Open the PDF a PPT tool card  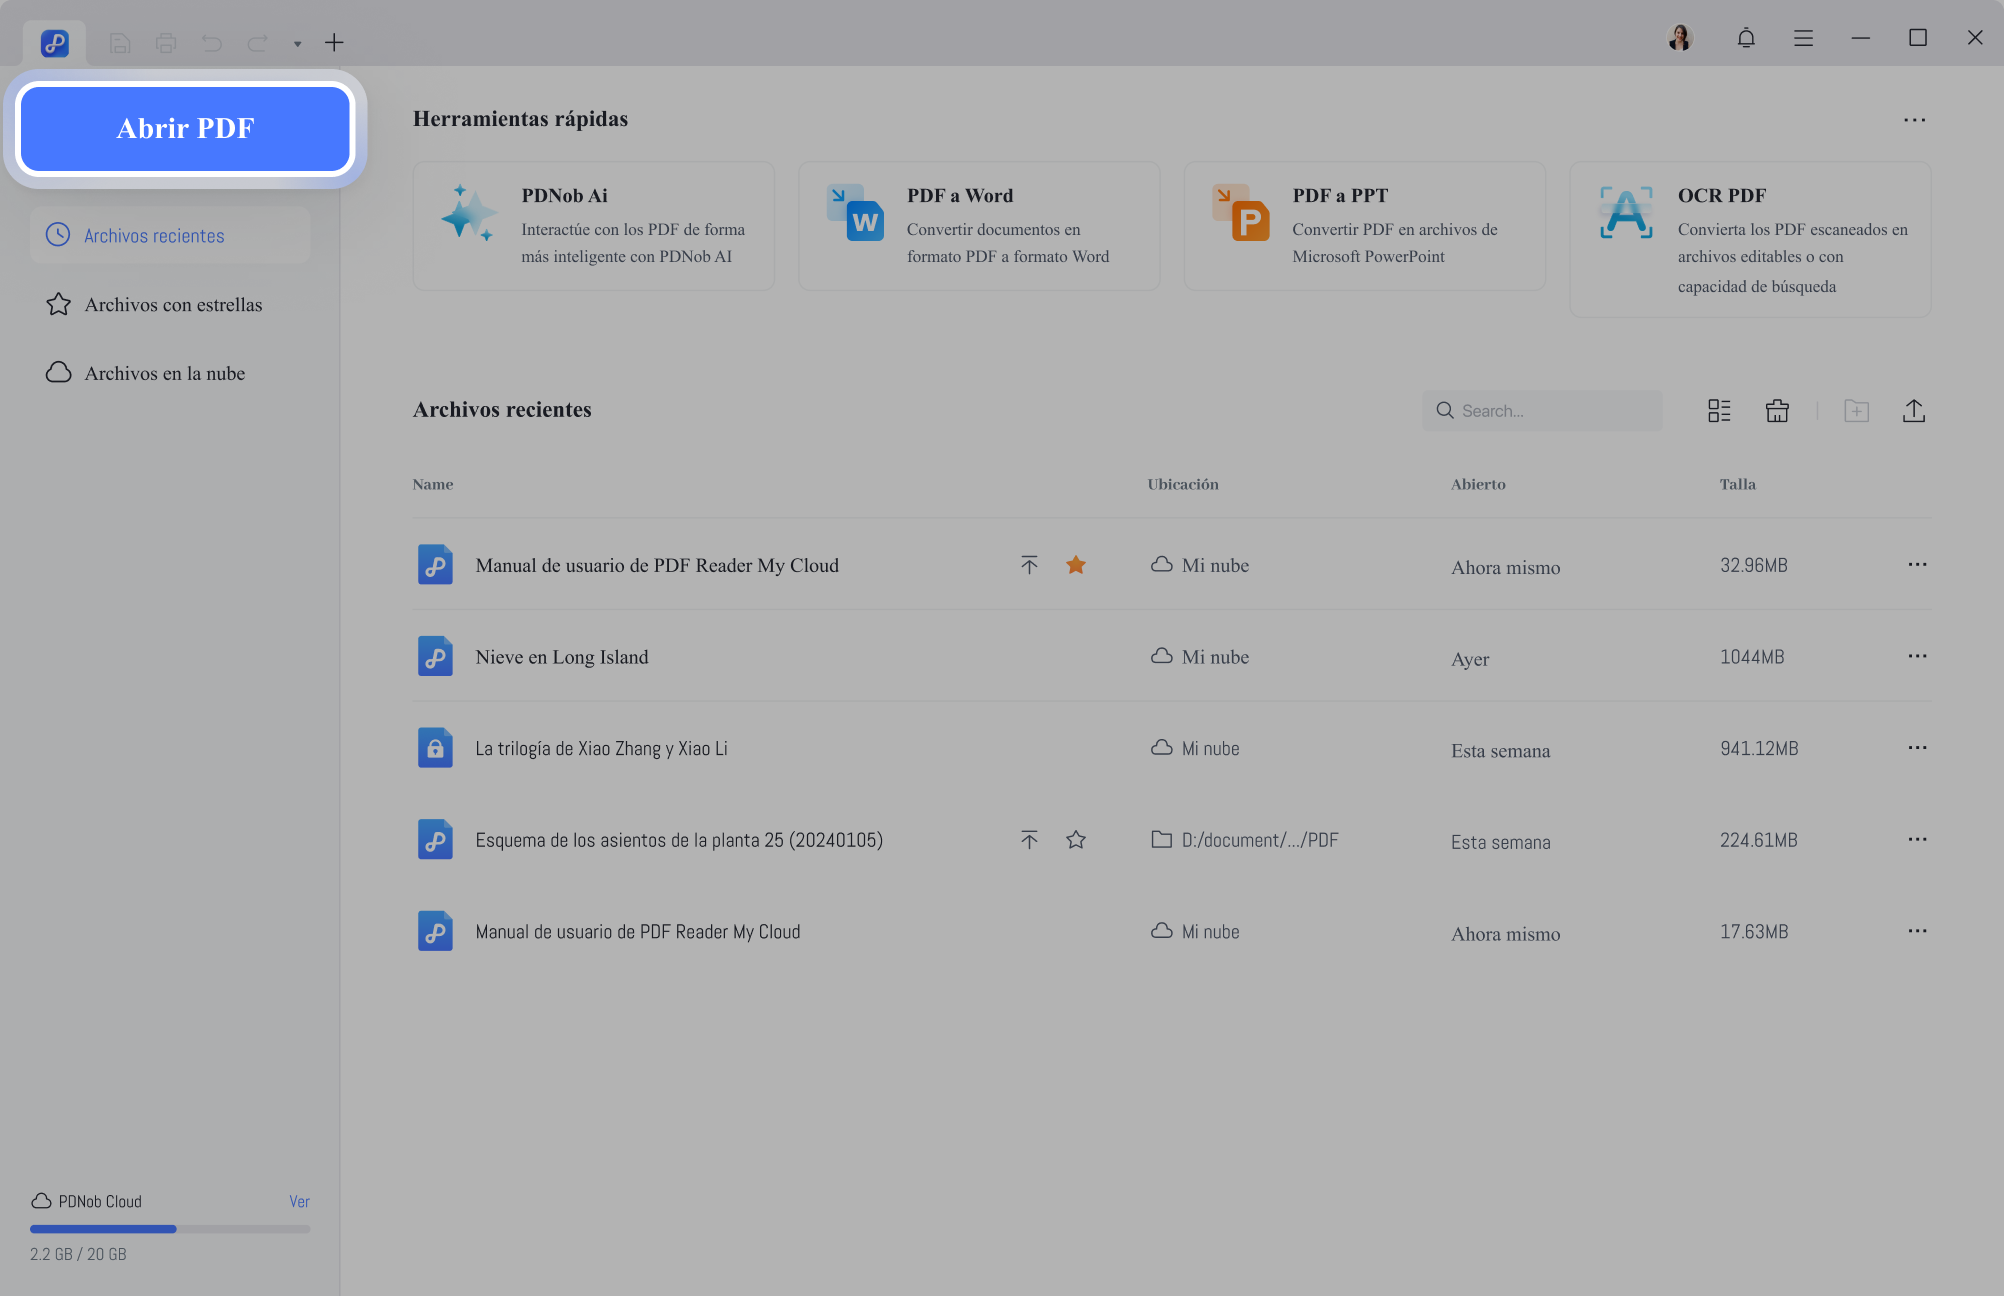(1365, 226)
